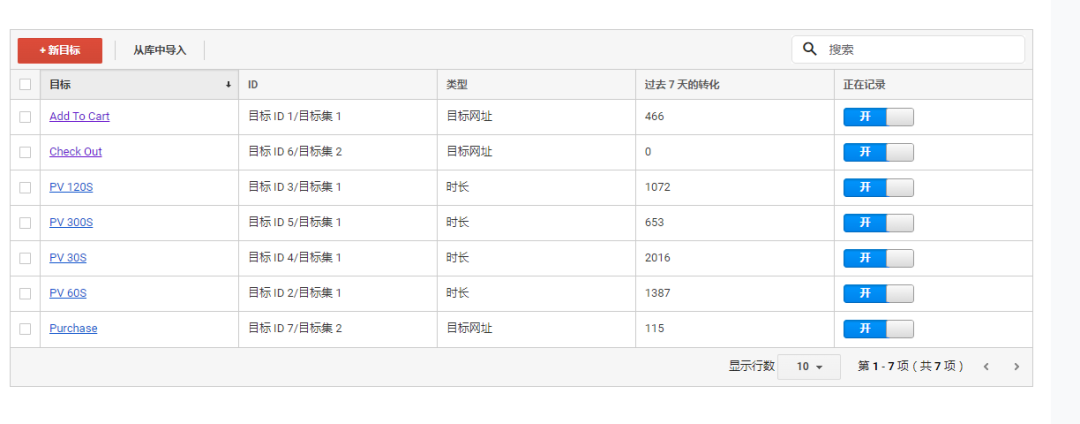Open the PV 60S goal link

pyautogui.click(x=68, y=294)
